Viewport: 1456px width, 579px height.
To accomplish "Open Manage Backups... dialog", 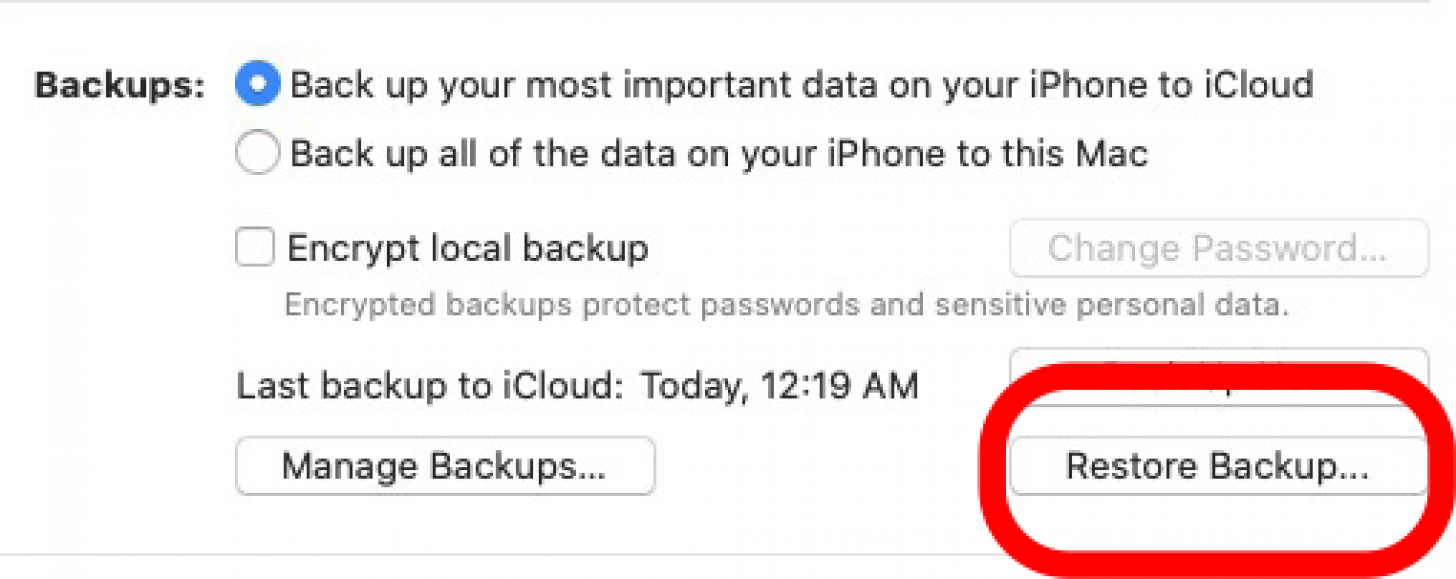I will coord(445,466).
